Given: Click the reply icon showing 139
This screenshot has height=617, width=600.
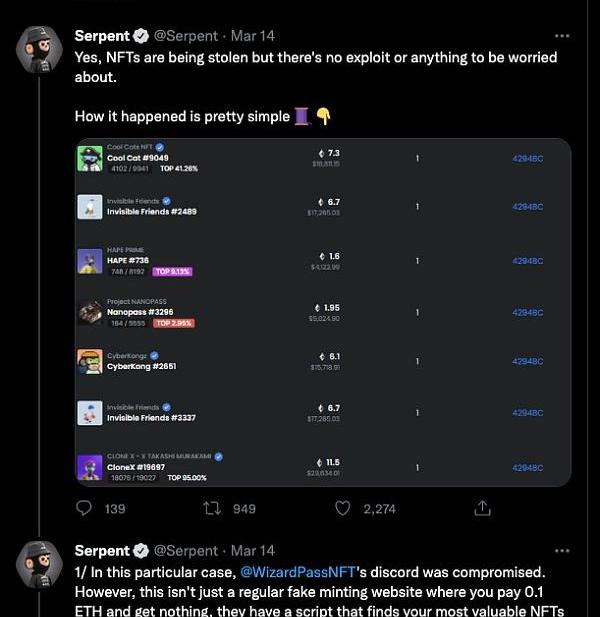Looking at the screenshot, I should click(x=84, y=508).
